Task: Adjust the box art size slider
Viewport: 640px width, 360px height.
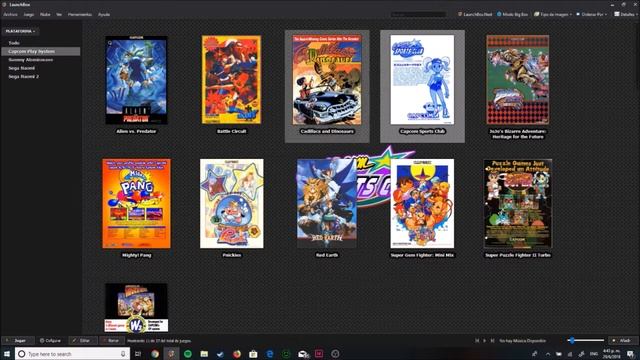Action: point(585,340)
